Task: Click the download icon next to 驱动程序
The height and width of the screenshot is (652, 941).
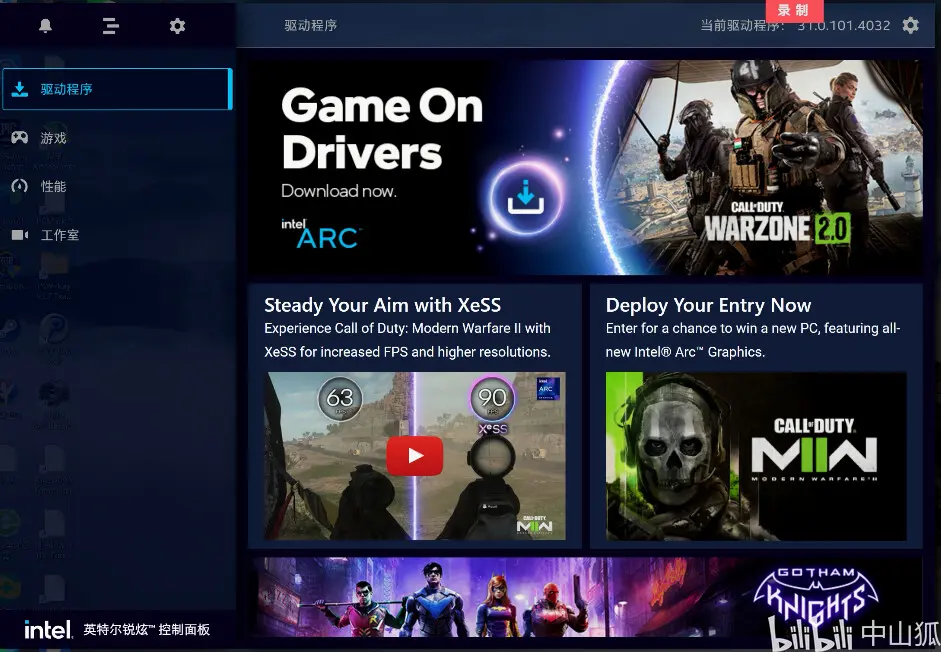Action: coord(20,89)
